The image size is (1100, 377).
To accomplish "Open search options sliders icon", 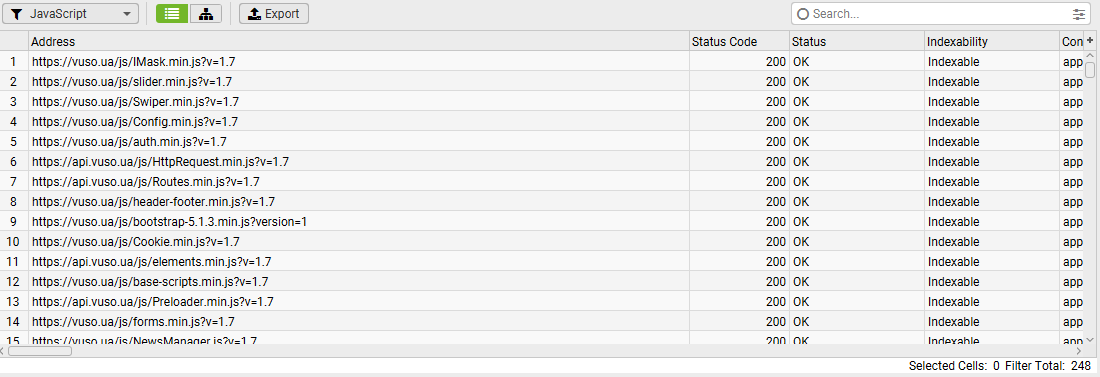I will pyautogui.click(x=1078, y=13).
